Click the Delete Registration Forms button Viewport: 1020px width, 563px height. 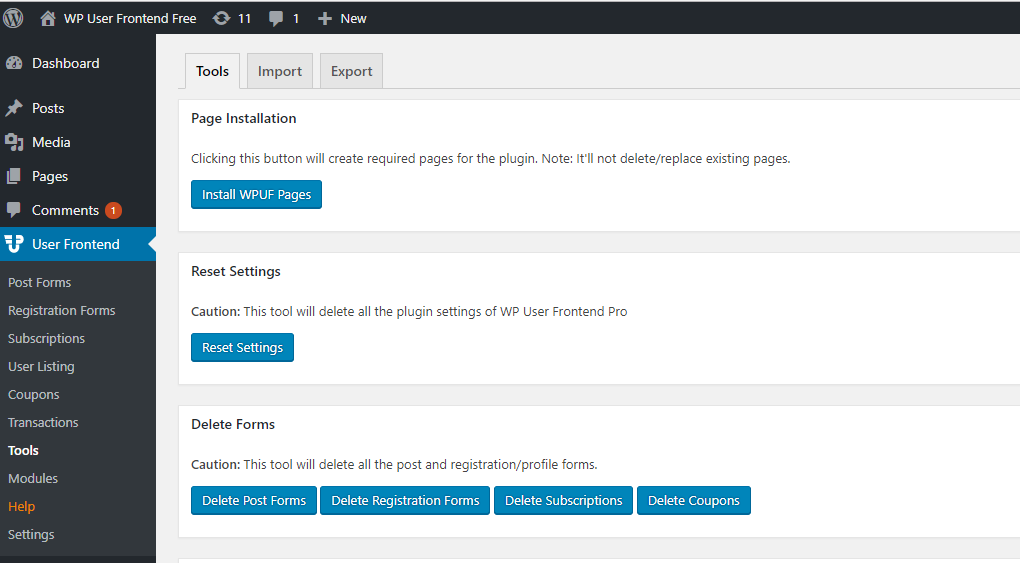405,501
